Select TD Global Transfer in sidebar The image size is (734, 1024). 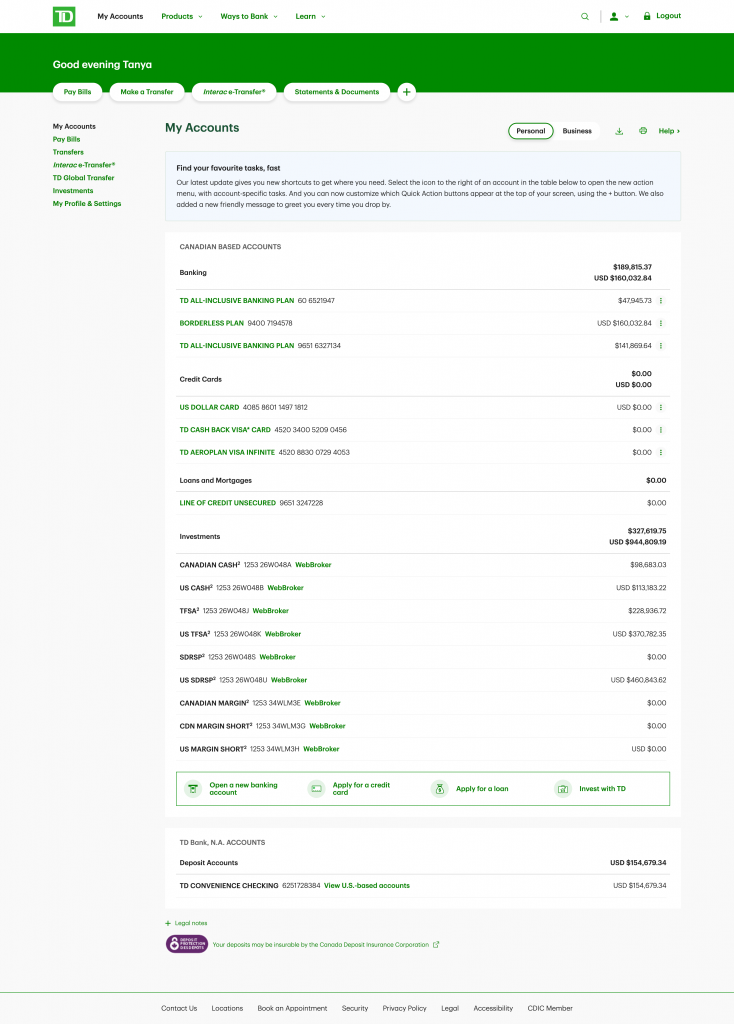(84, 178)
